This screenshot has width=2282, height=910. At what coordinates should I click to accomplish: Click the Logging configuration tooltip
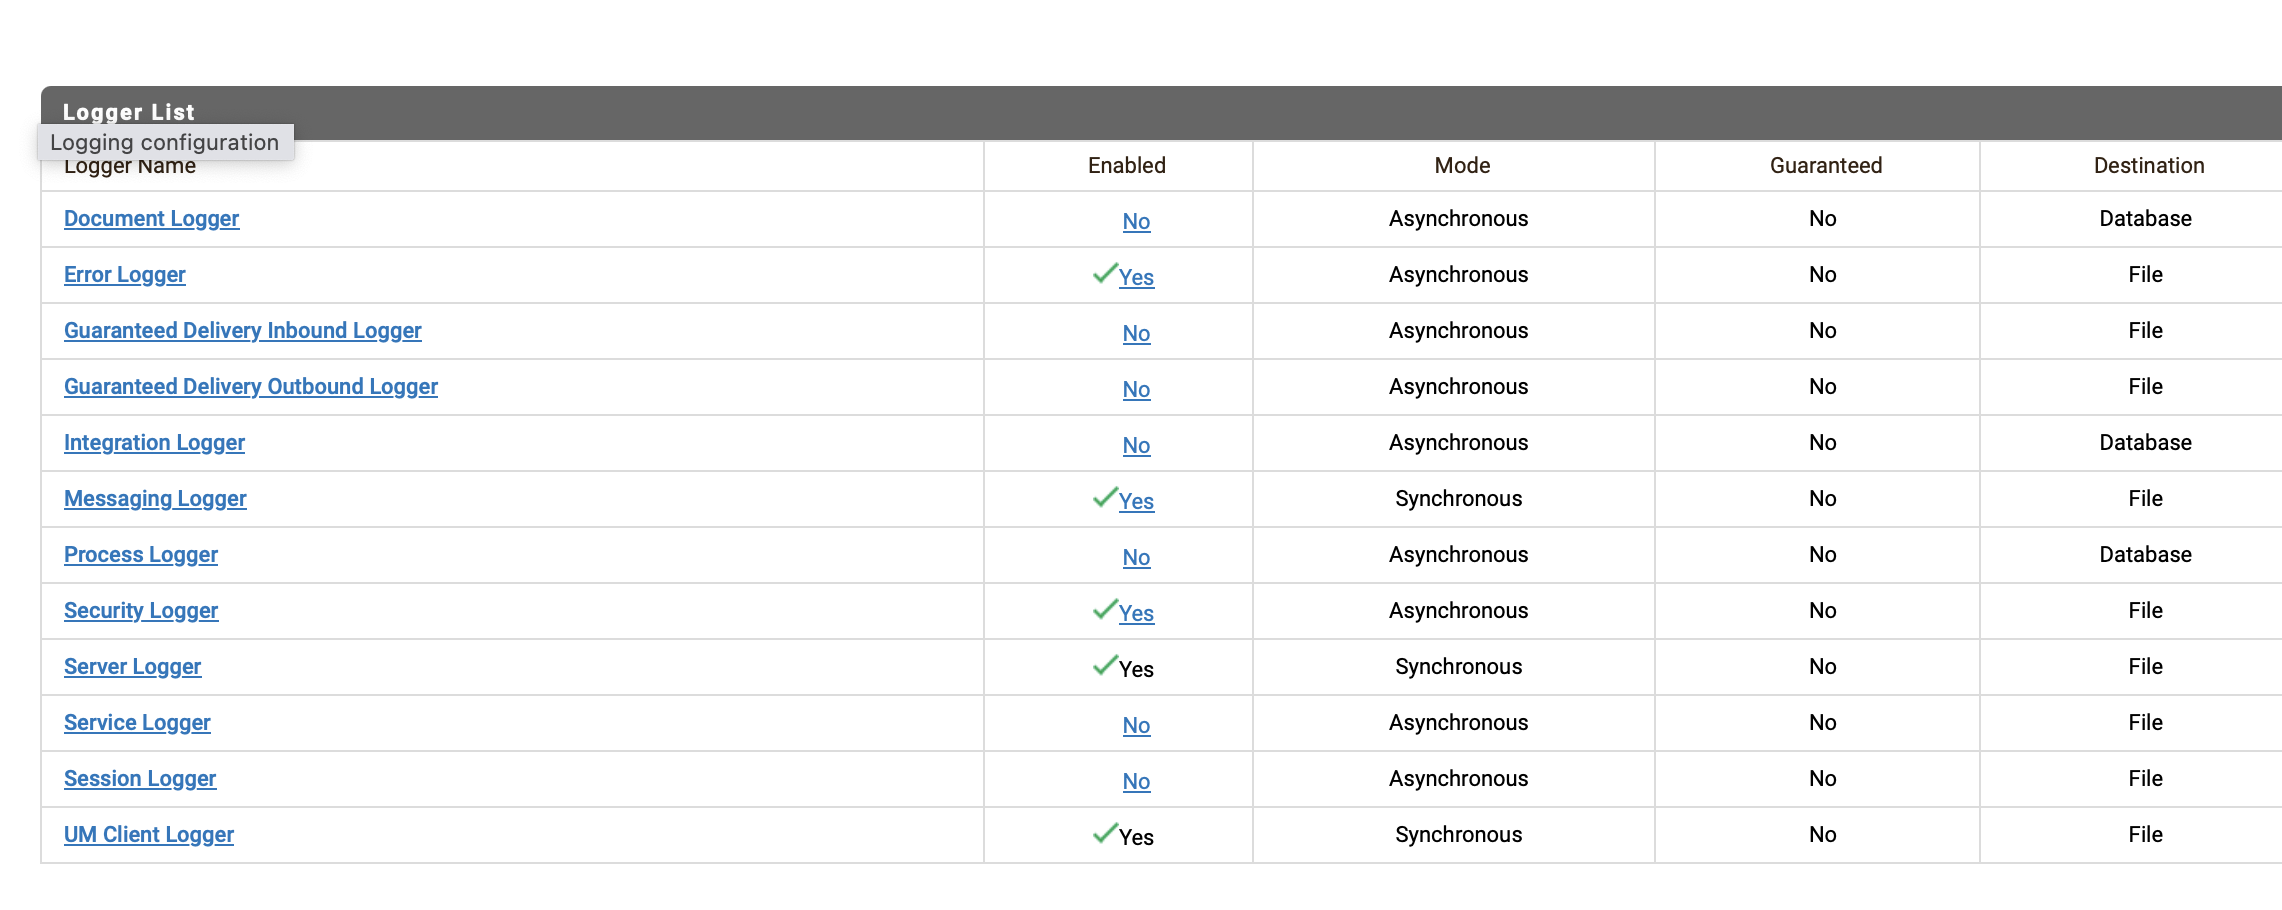coord(165,142)
